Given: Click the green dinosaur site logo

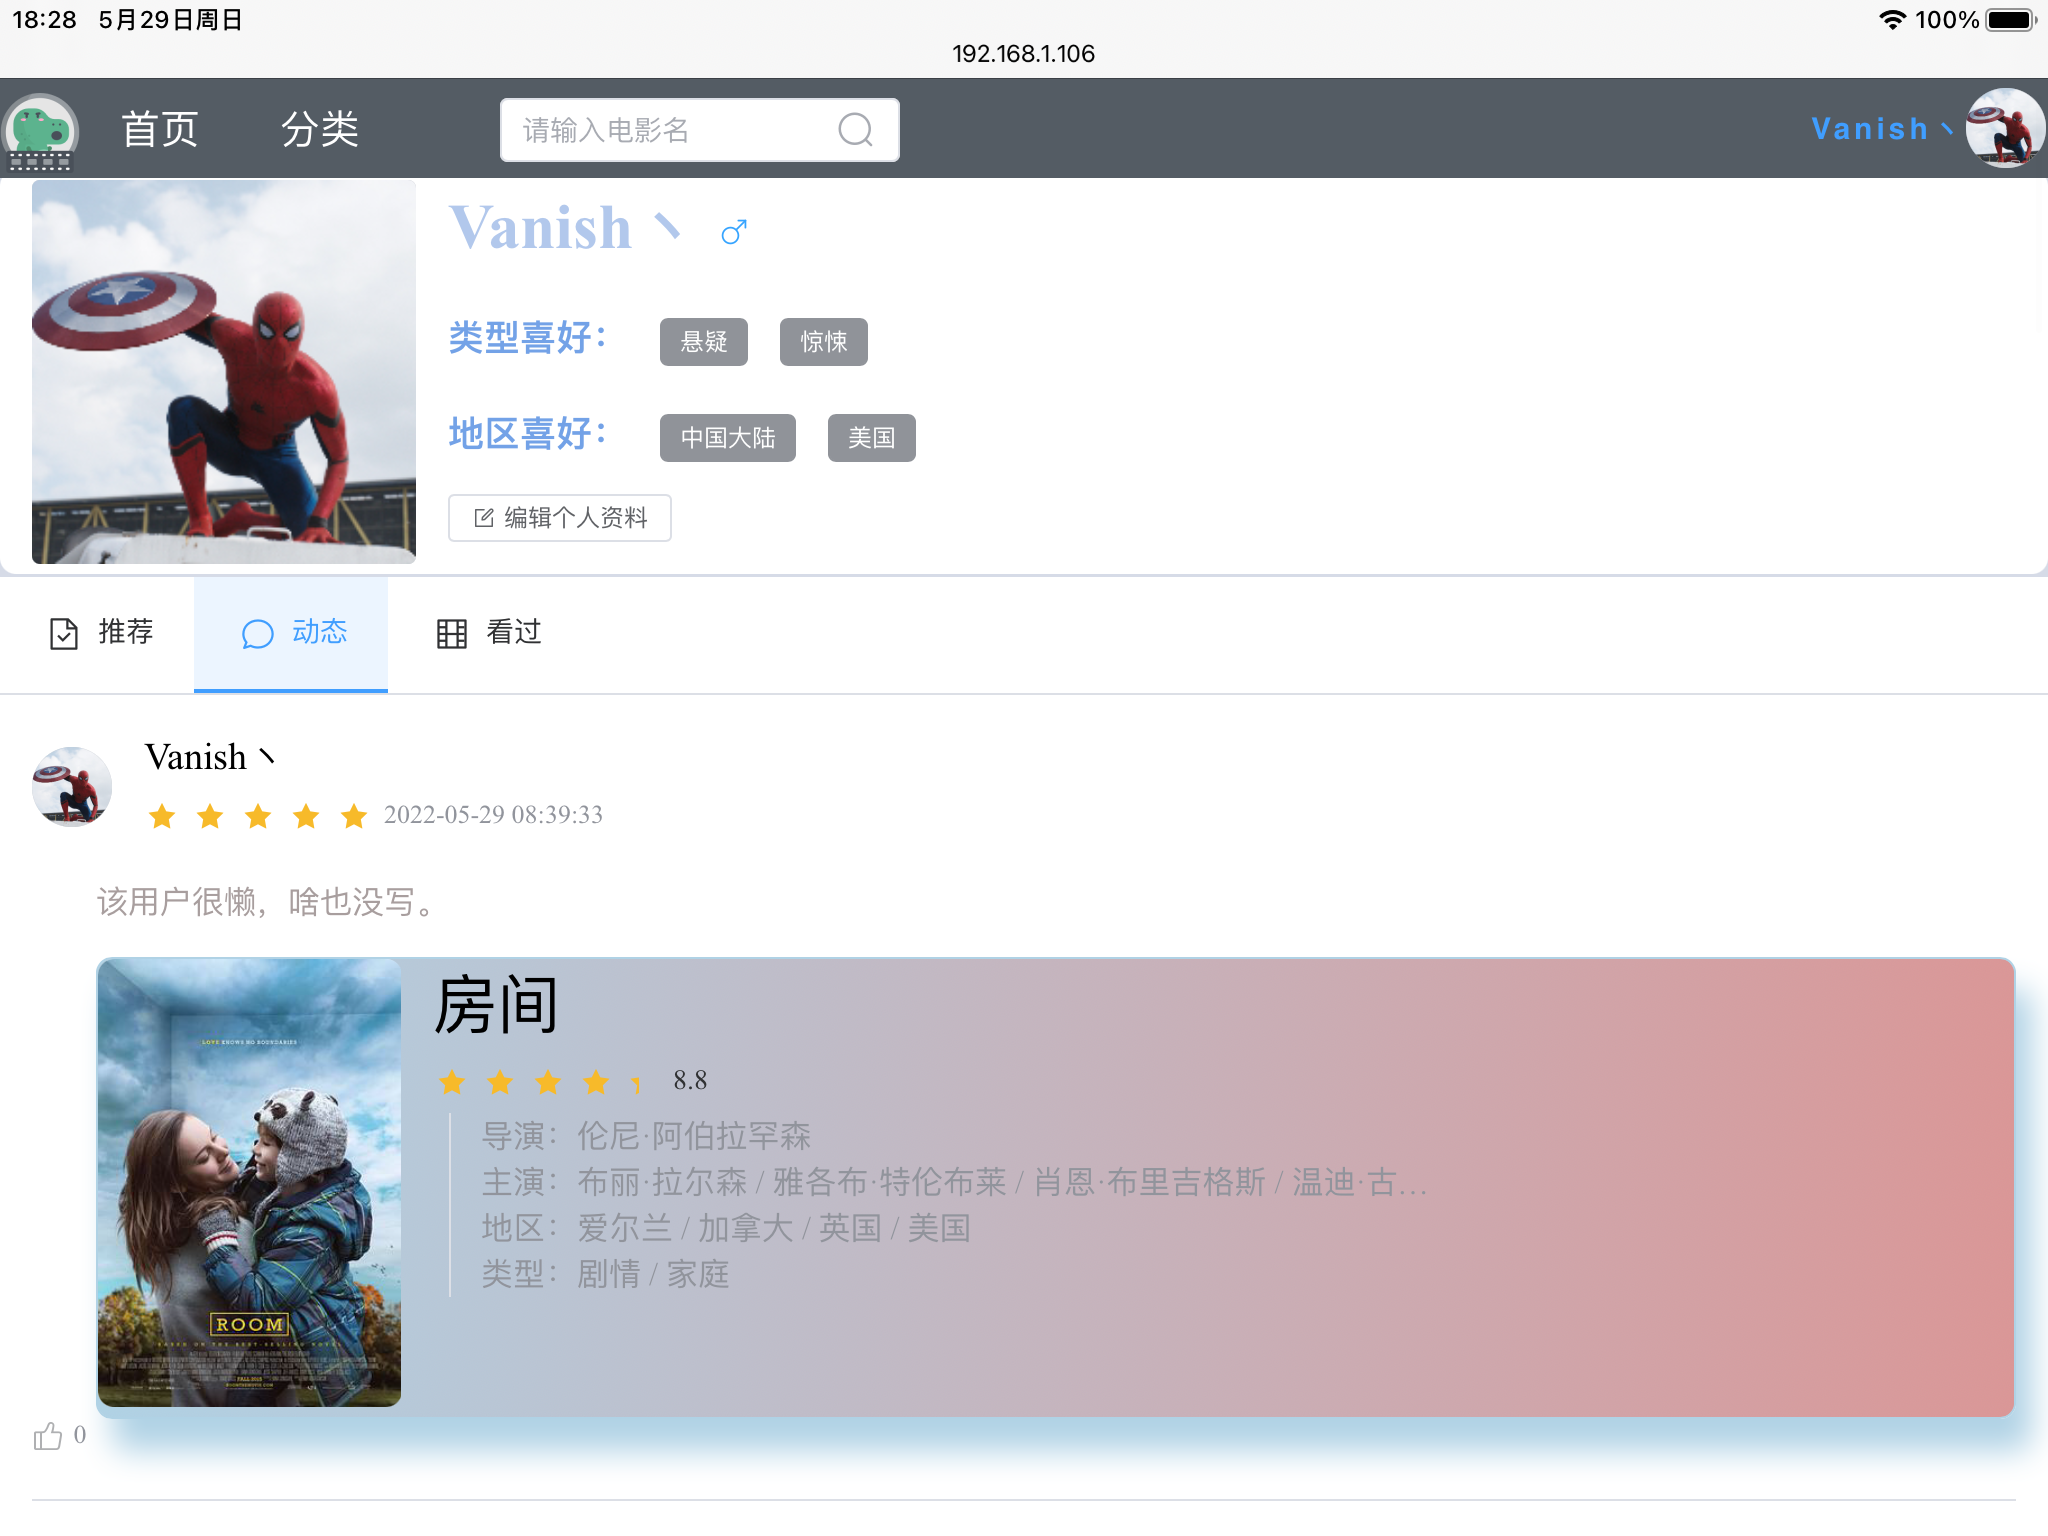Looking at the screenshot, I should (x=40, y=131).
